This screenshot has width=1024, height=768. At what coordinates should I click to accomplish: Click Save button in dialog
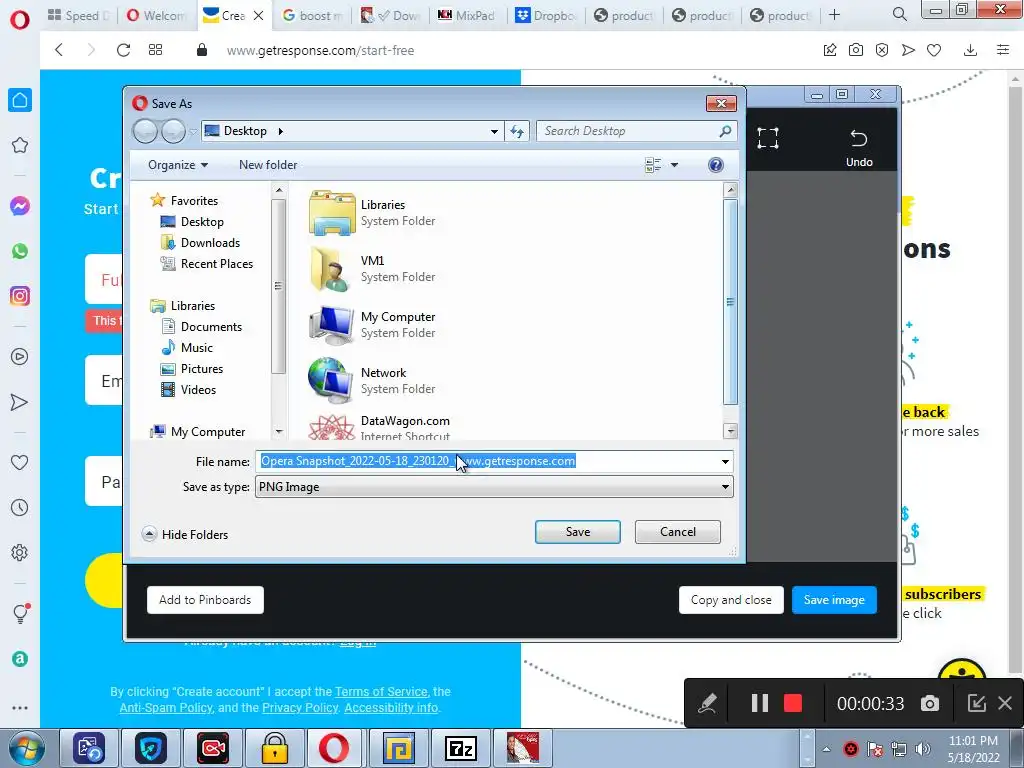577,532
